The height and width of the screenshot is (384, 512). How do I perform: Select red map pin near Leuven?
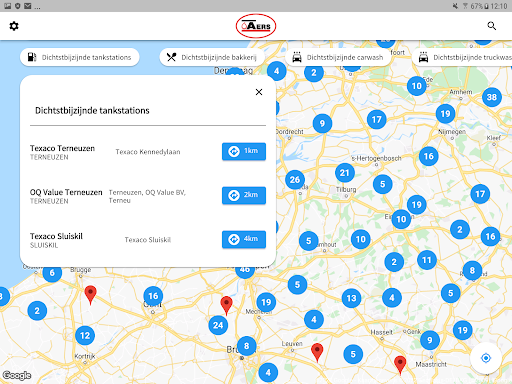pyautogui.click(x=317, y=352)
